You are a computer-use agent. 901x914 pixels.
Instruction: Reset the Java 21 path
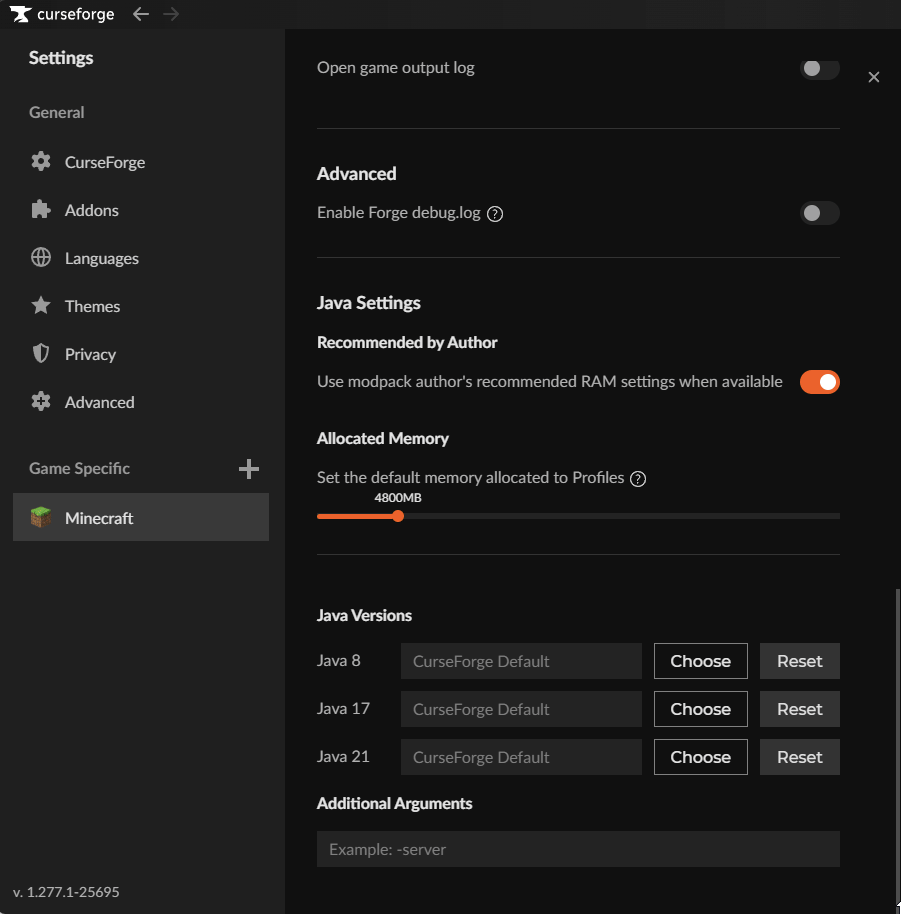[x=800, y=757]
